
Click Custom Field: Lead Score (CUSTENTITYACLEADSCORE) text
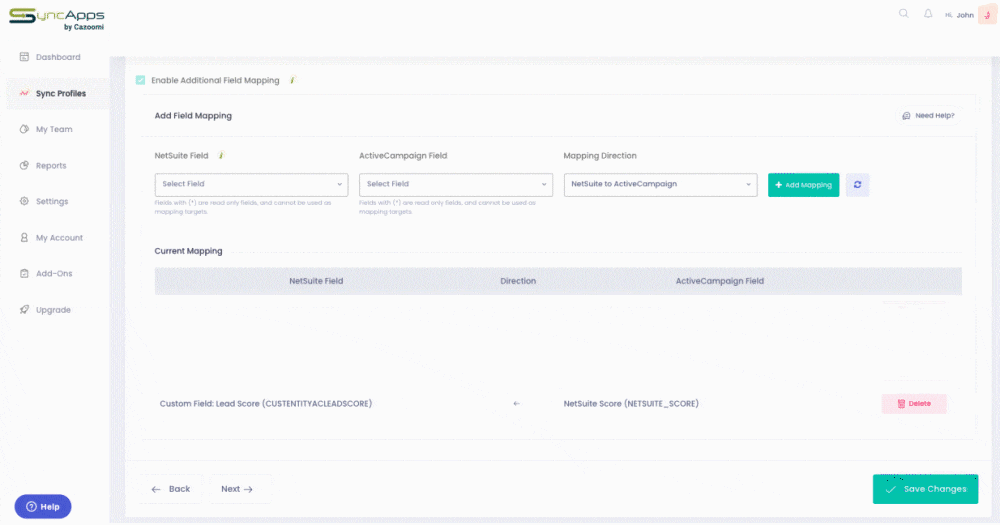[x=266, y=404]
